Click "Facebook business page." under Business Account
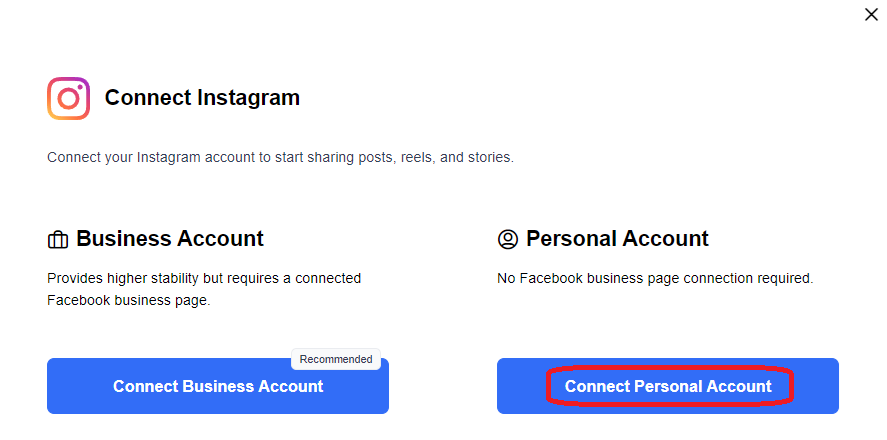 [x=128, y=300]
